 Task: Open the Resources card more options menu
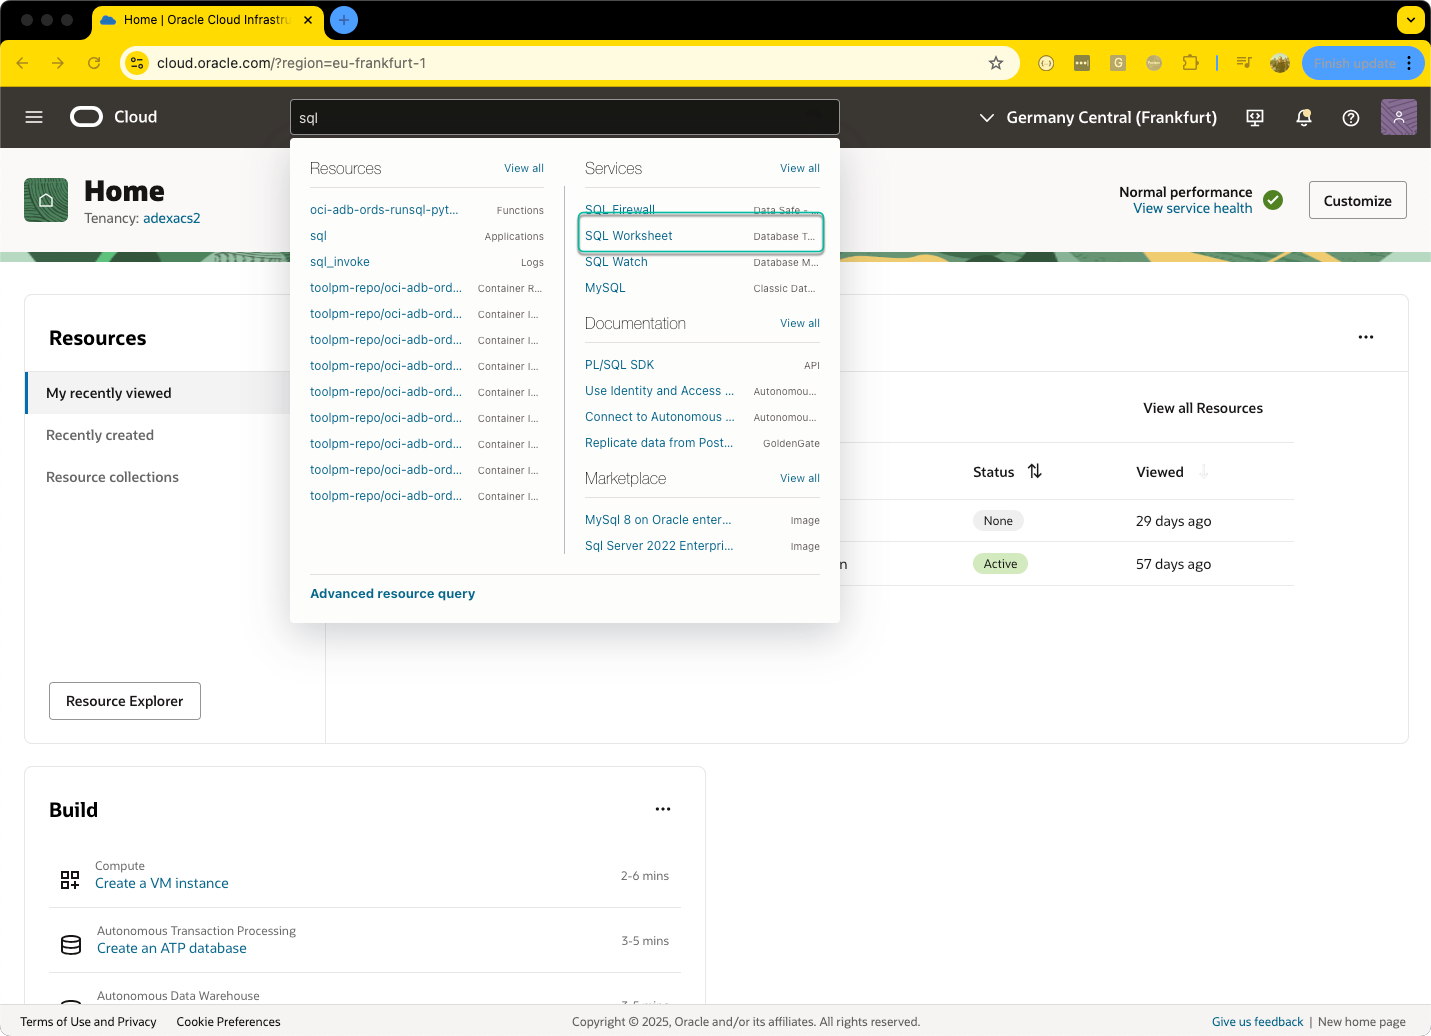coord(1366,337)
